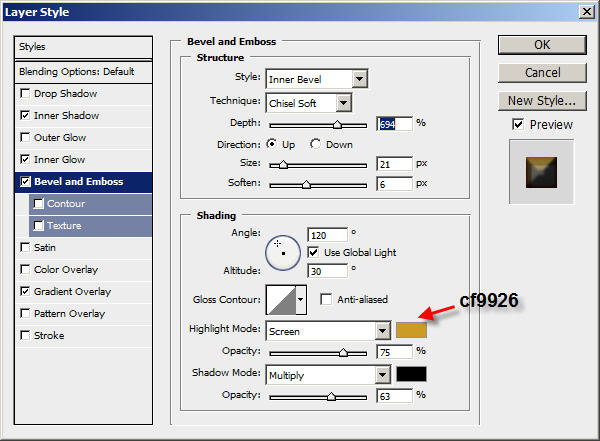Enable the Anti-aliased checkbox
This screenshot has height=441, width=600.
point(326,299)
